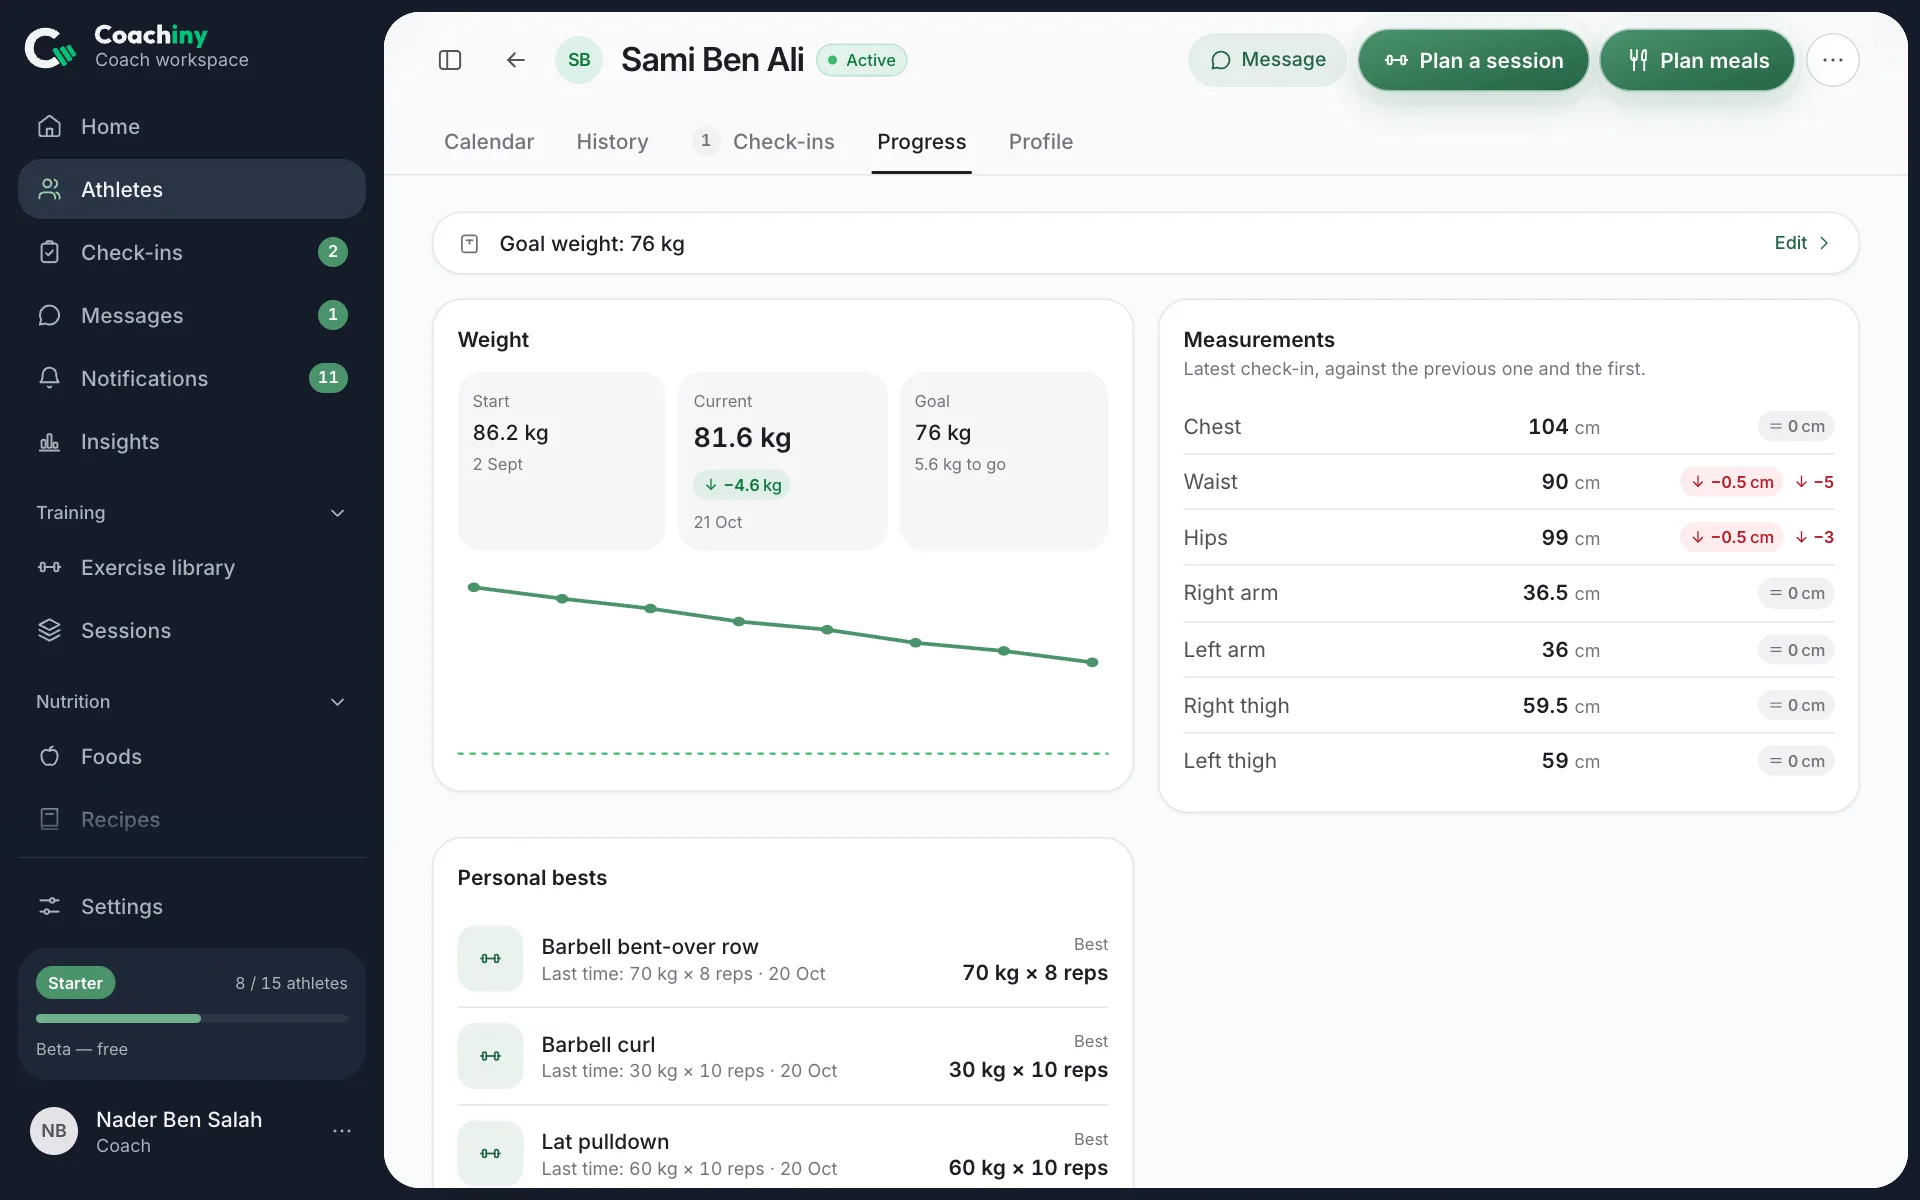The width and height of the screenshot is (1920, 1200).
Task: Click the '5.6 kg to go' goal text
Action: click(x=960, y=465)
